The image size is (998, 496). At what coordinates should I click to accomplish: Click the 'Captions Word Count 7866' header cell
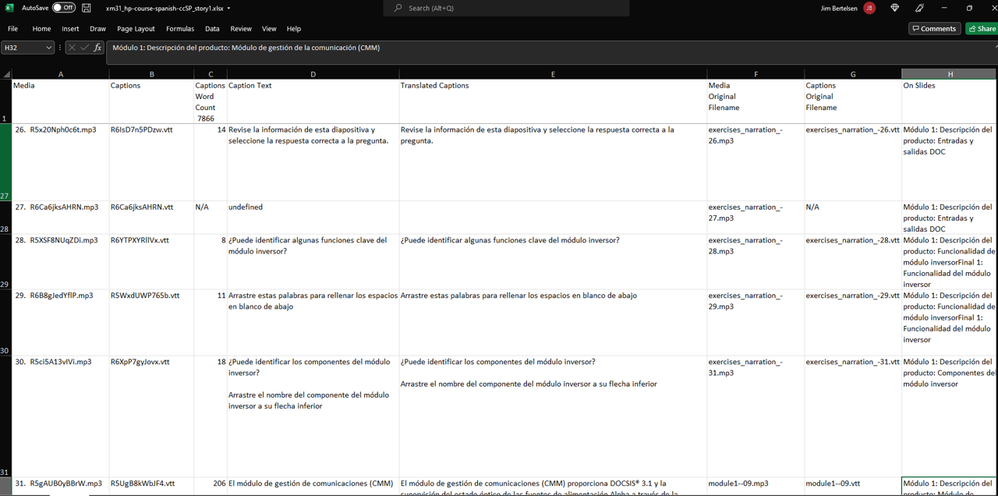click(x=210, y=102)
